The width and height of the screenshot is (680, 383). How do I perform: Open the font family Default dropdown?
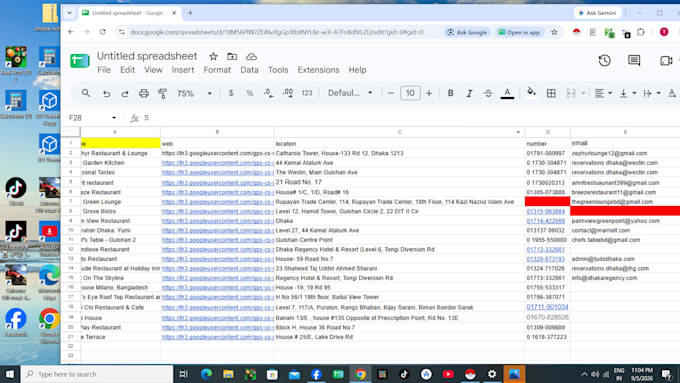click(x=350, y=93)
